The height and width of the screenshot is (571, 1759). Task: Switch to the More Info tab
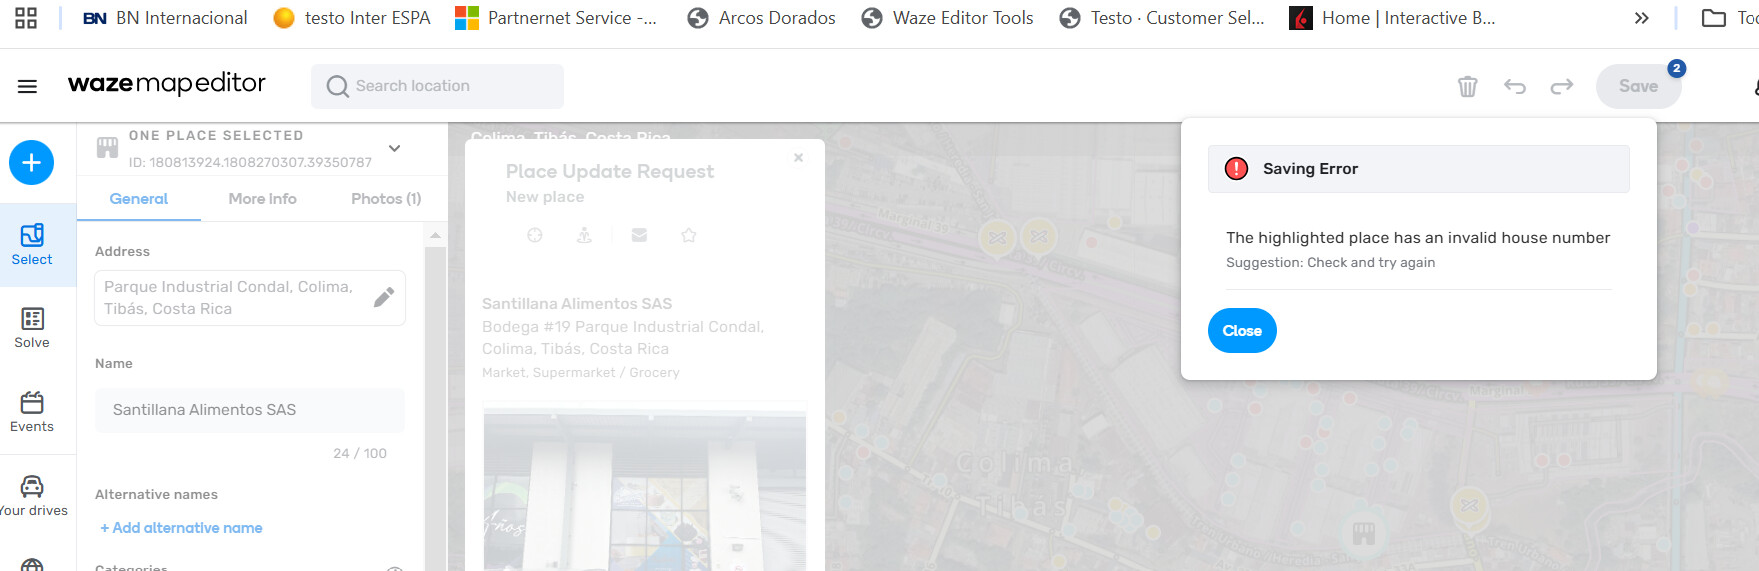[x=262, y=199]
